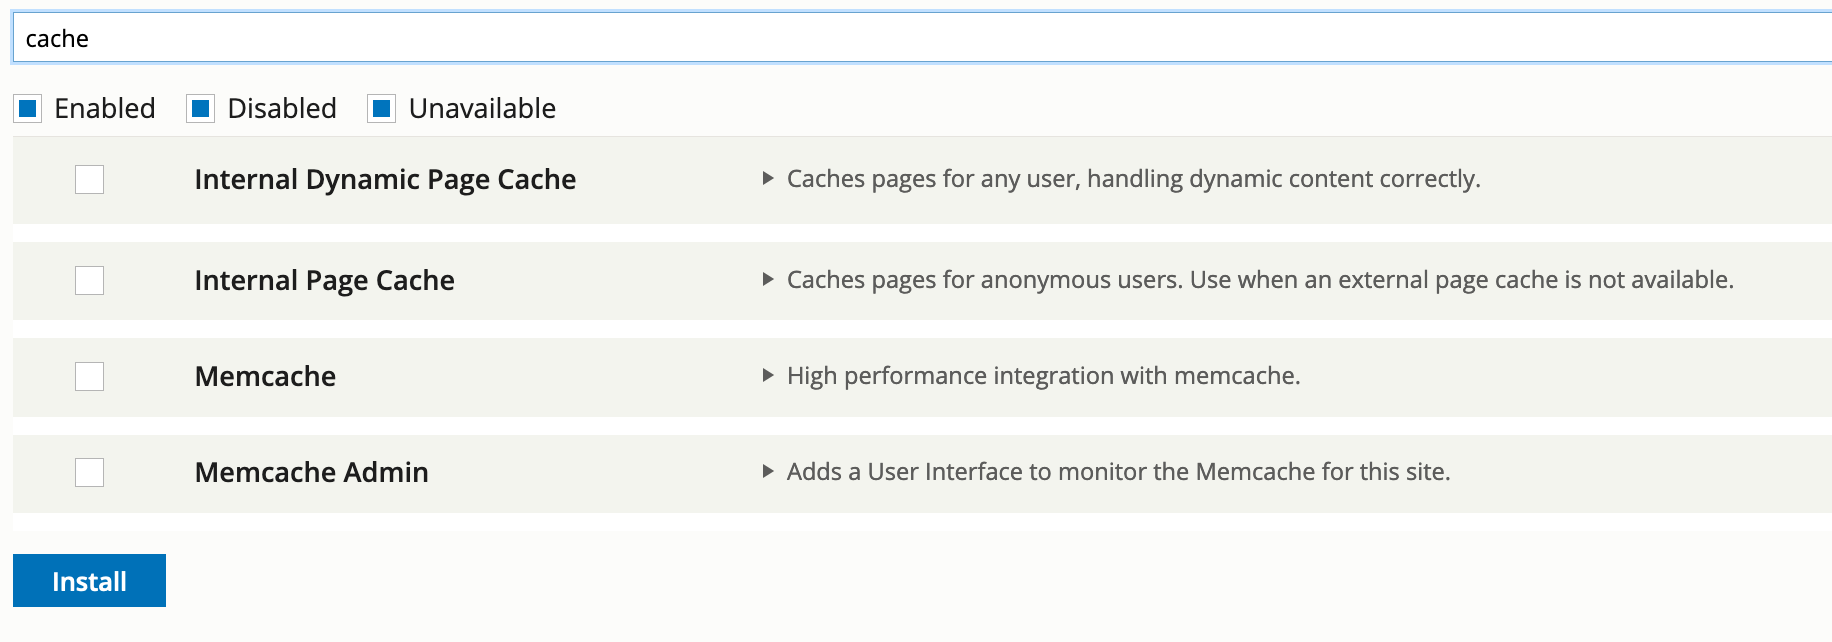Expand the Internal Page Cache description arrow

(x=768, y=280)
